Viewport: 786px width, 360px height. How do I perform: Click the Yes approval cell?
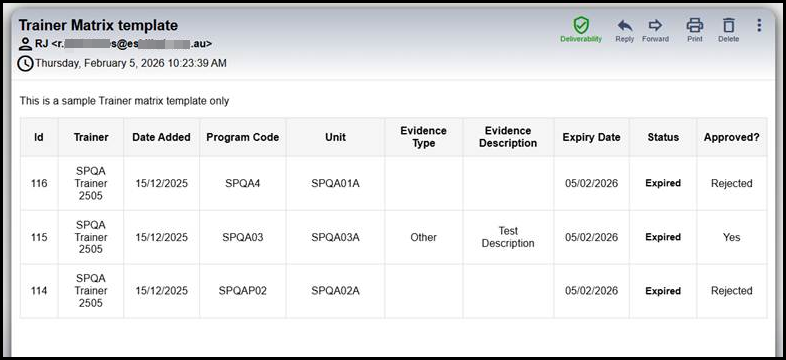click(731, 237)
